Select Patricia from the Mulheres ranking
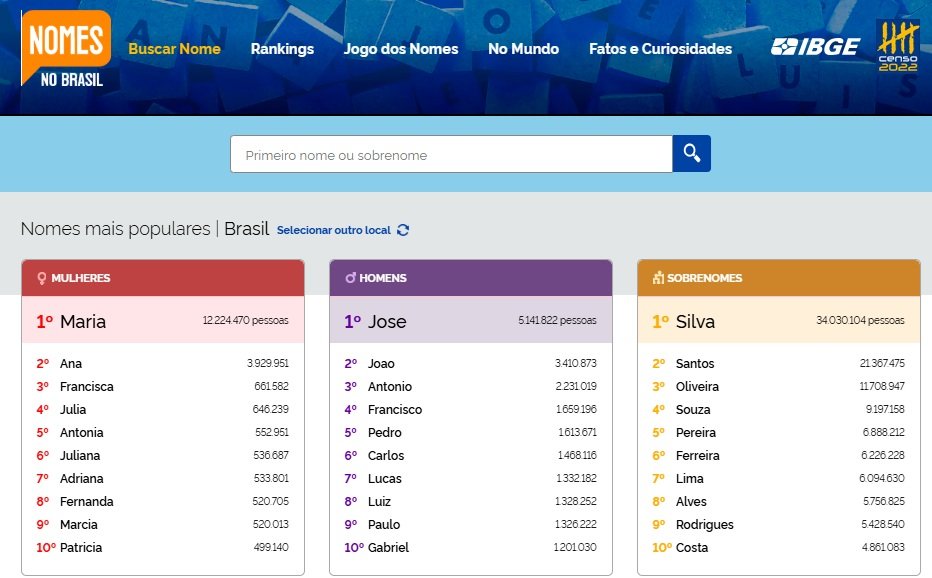This screenshot has width=932, height=578. coord(80,547)
